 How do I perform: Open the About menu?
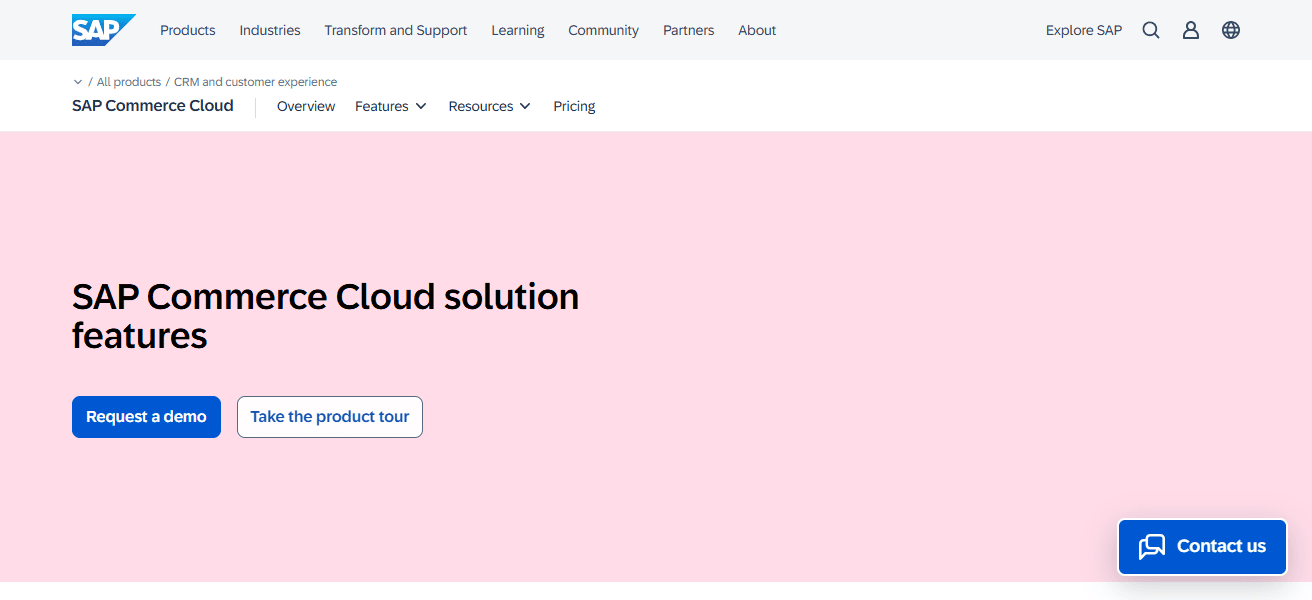click(x=757, y=30)
